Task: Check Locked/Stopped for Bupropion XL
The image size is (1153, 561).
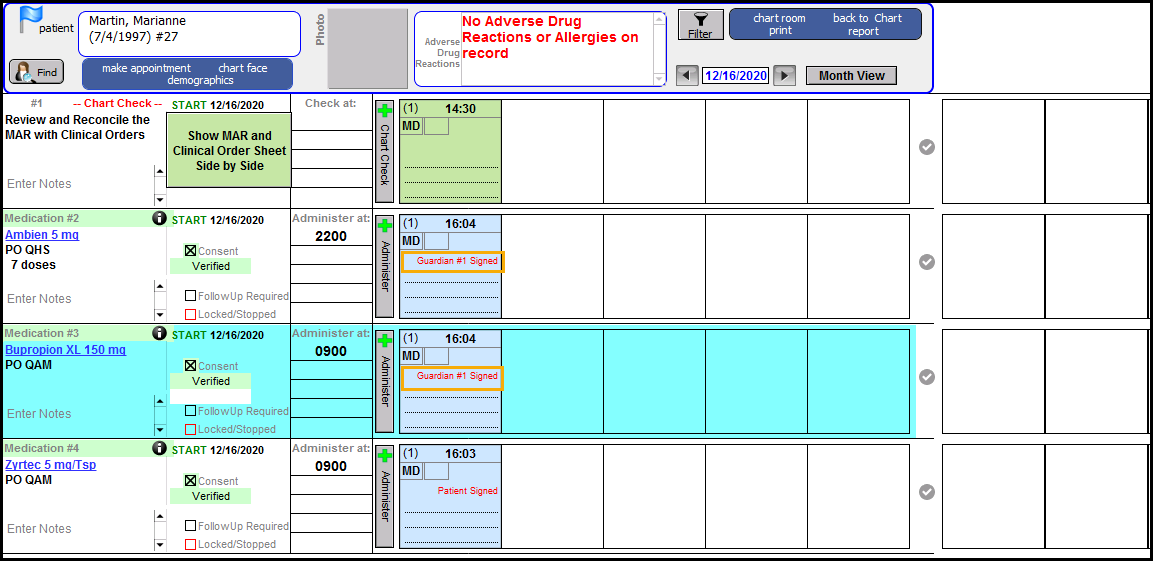Action: coord(191,429)
